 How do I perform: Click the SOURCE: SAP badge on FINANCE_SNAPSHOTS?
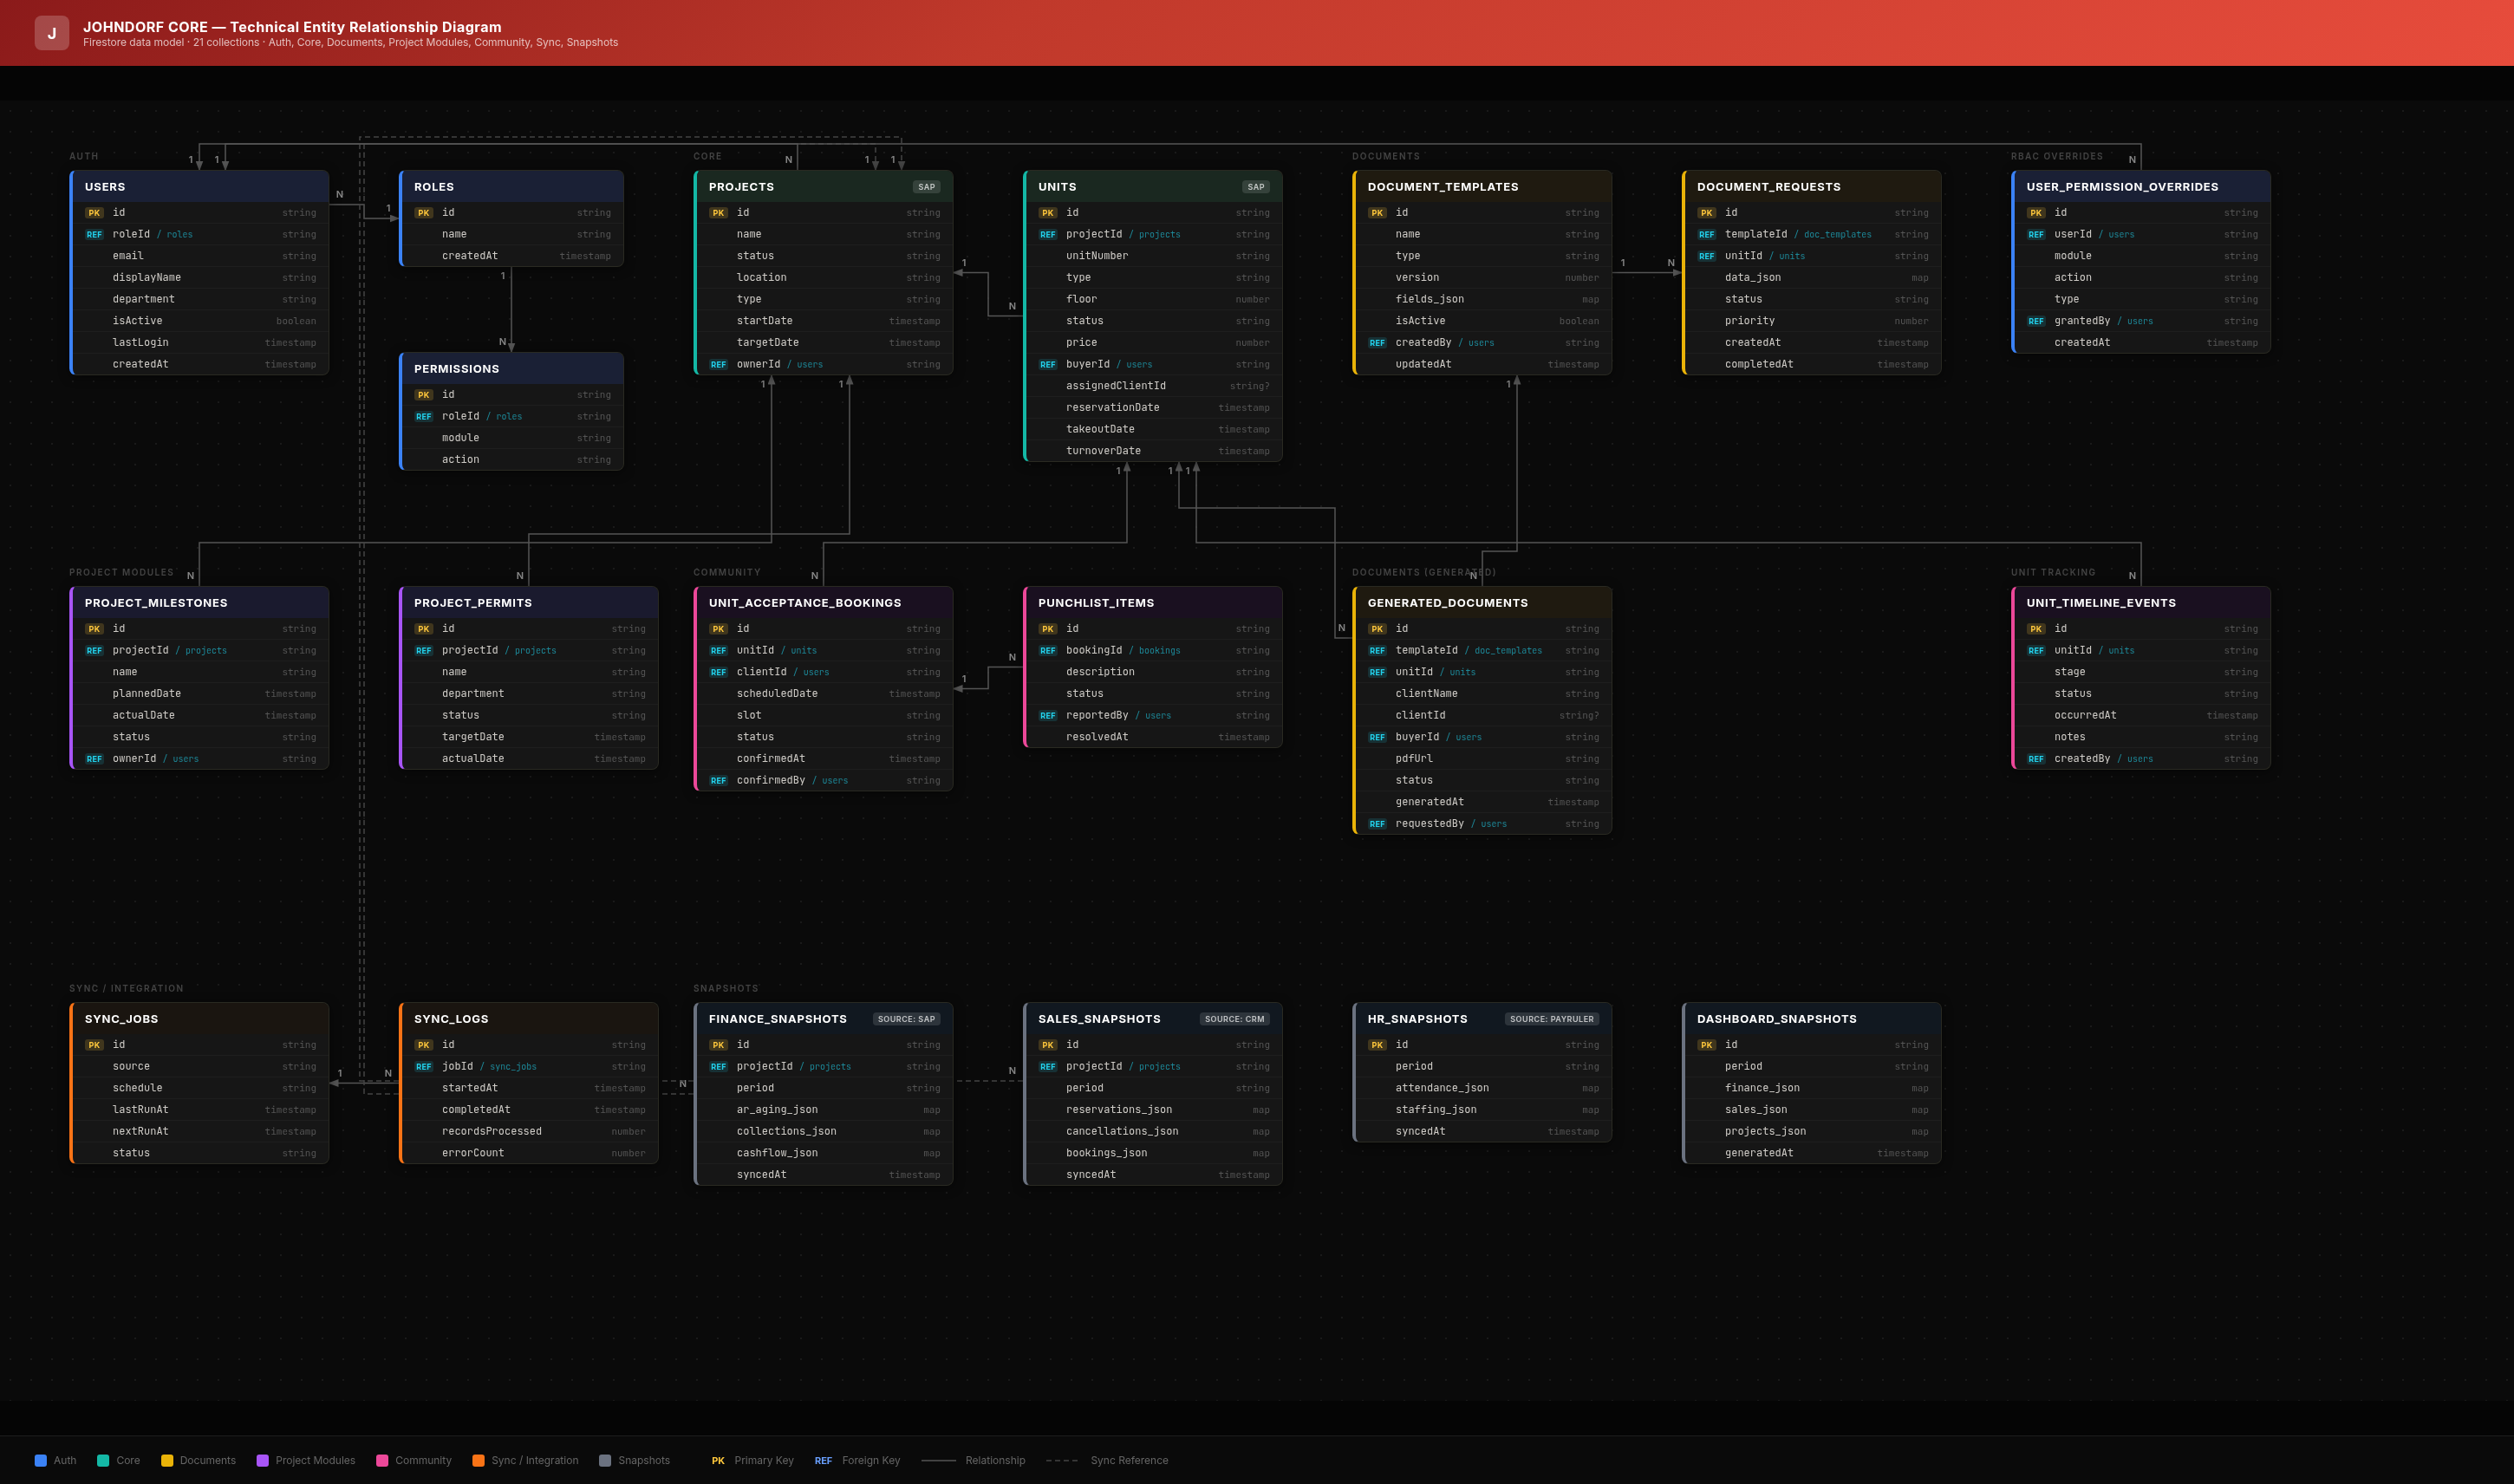tap(906, 1019)
